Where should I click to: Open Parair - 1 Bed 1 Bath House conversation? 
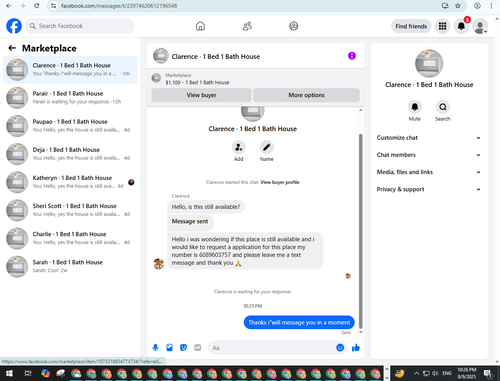(70, 98)
